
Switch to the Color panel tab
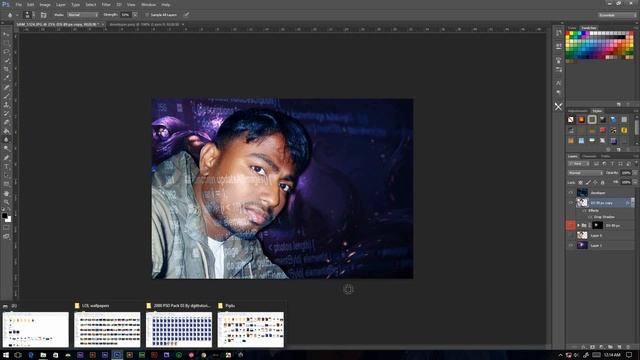pos(572,28)
